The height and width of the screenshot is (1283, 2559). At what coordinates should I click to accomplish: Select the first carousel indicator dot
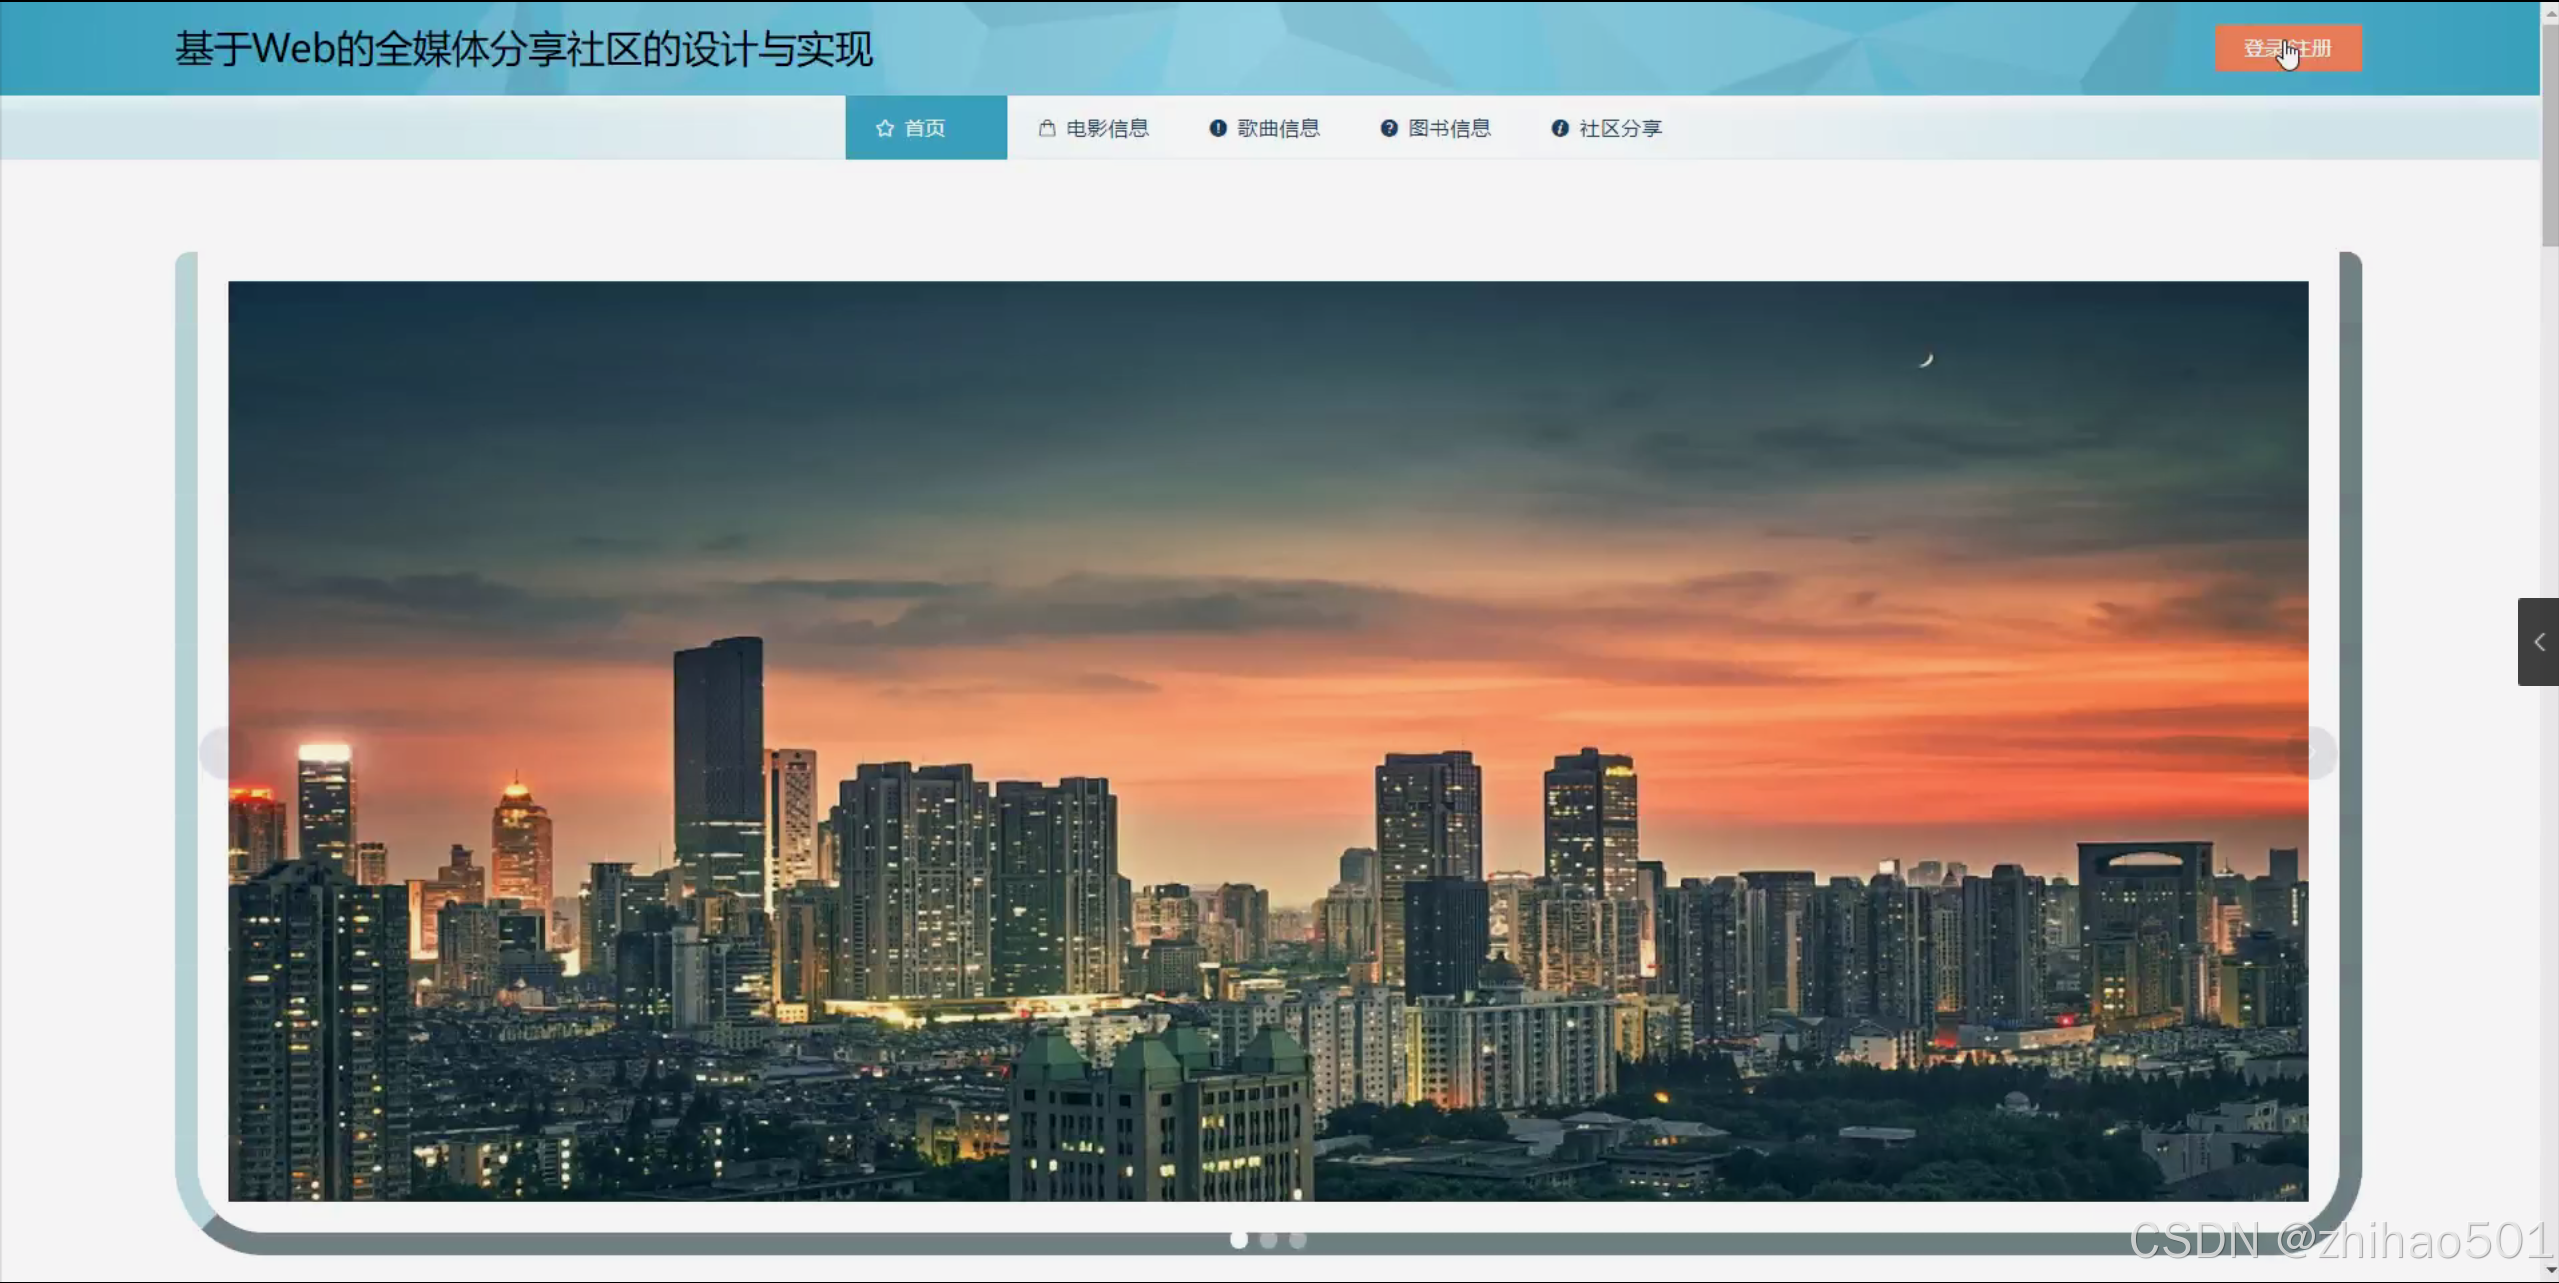click(x=1239, y=1240)
